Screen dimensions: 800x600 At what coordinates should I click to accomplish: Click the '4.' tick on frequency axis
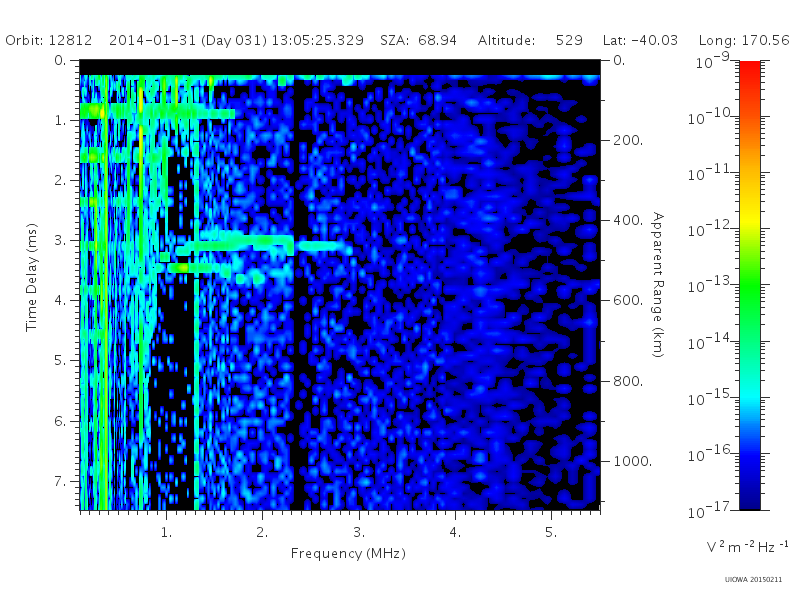point(455,533)
